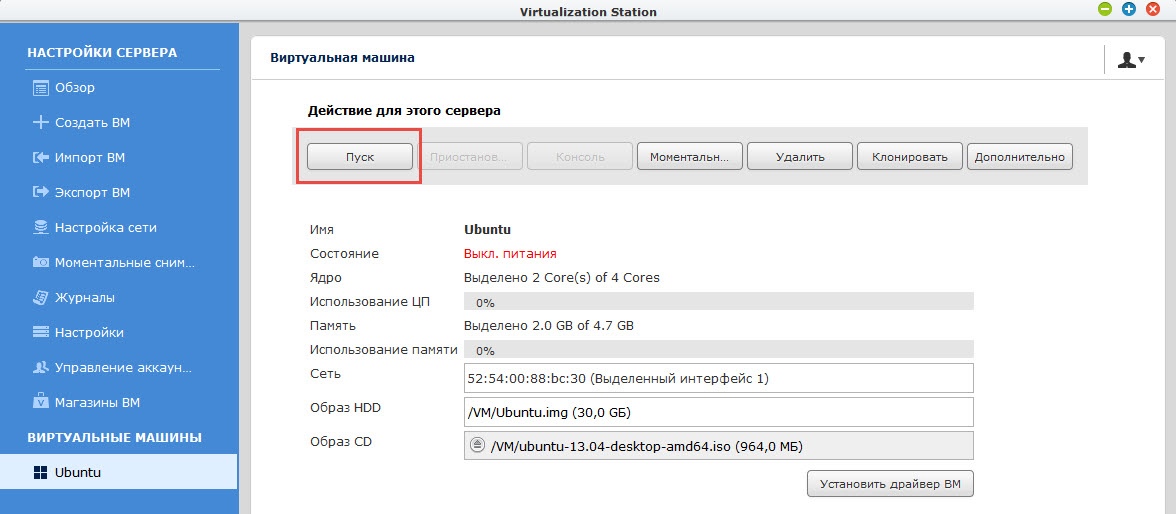Click the Экспорт ВМ arrow icon
The image size is (1176, 514).
point(40,193)
